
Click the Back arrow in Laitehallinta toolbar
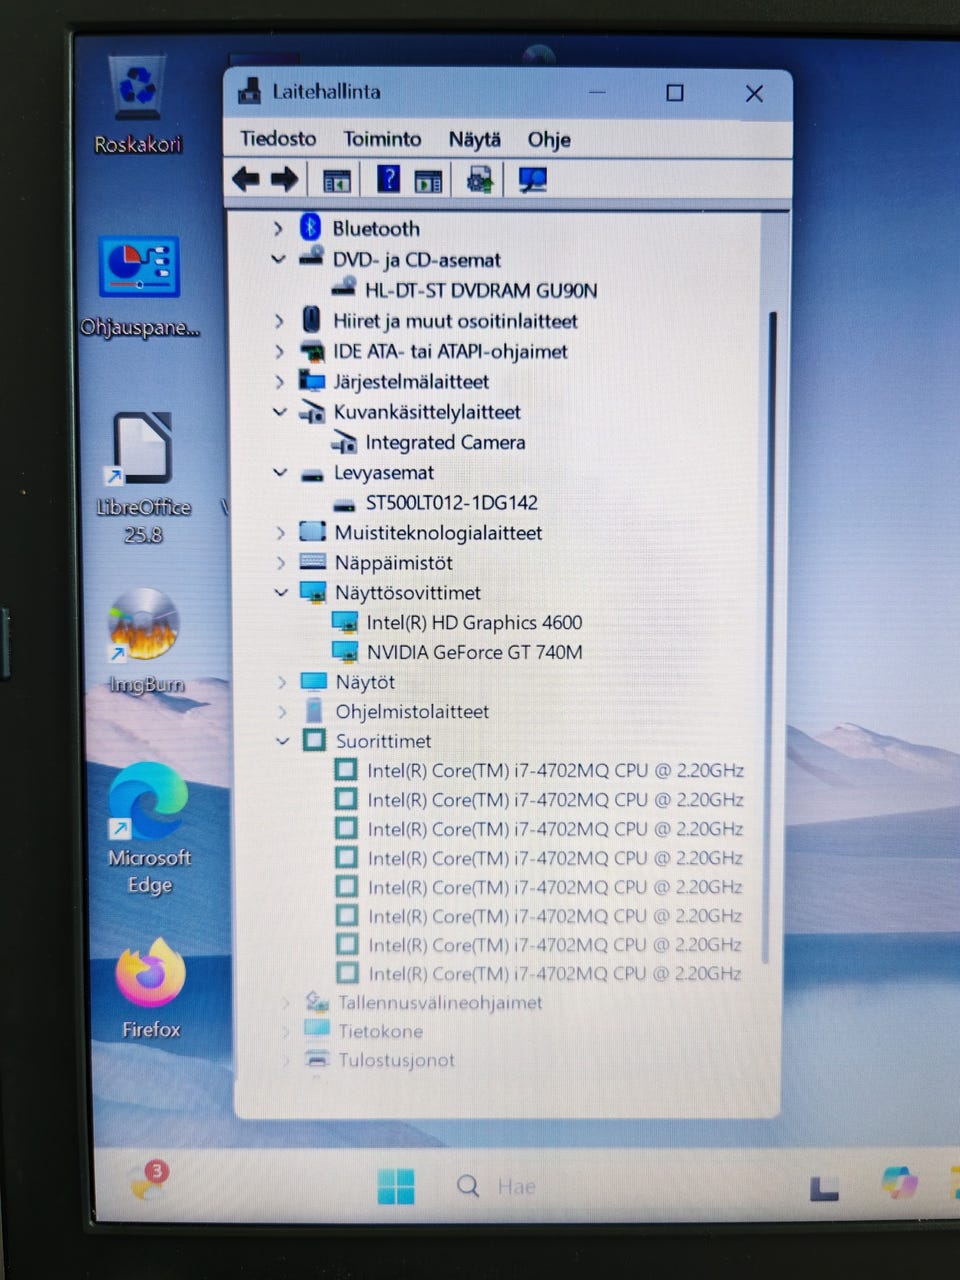(246, 180)
